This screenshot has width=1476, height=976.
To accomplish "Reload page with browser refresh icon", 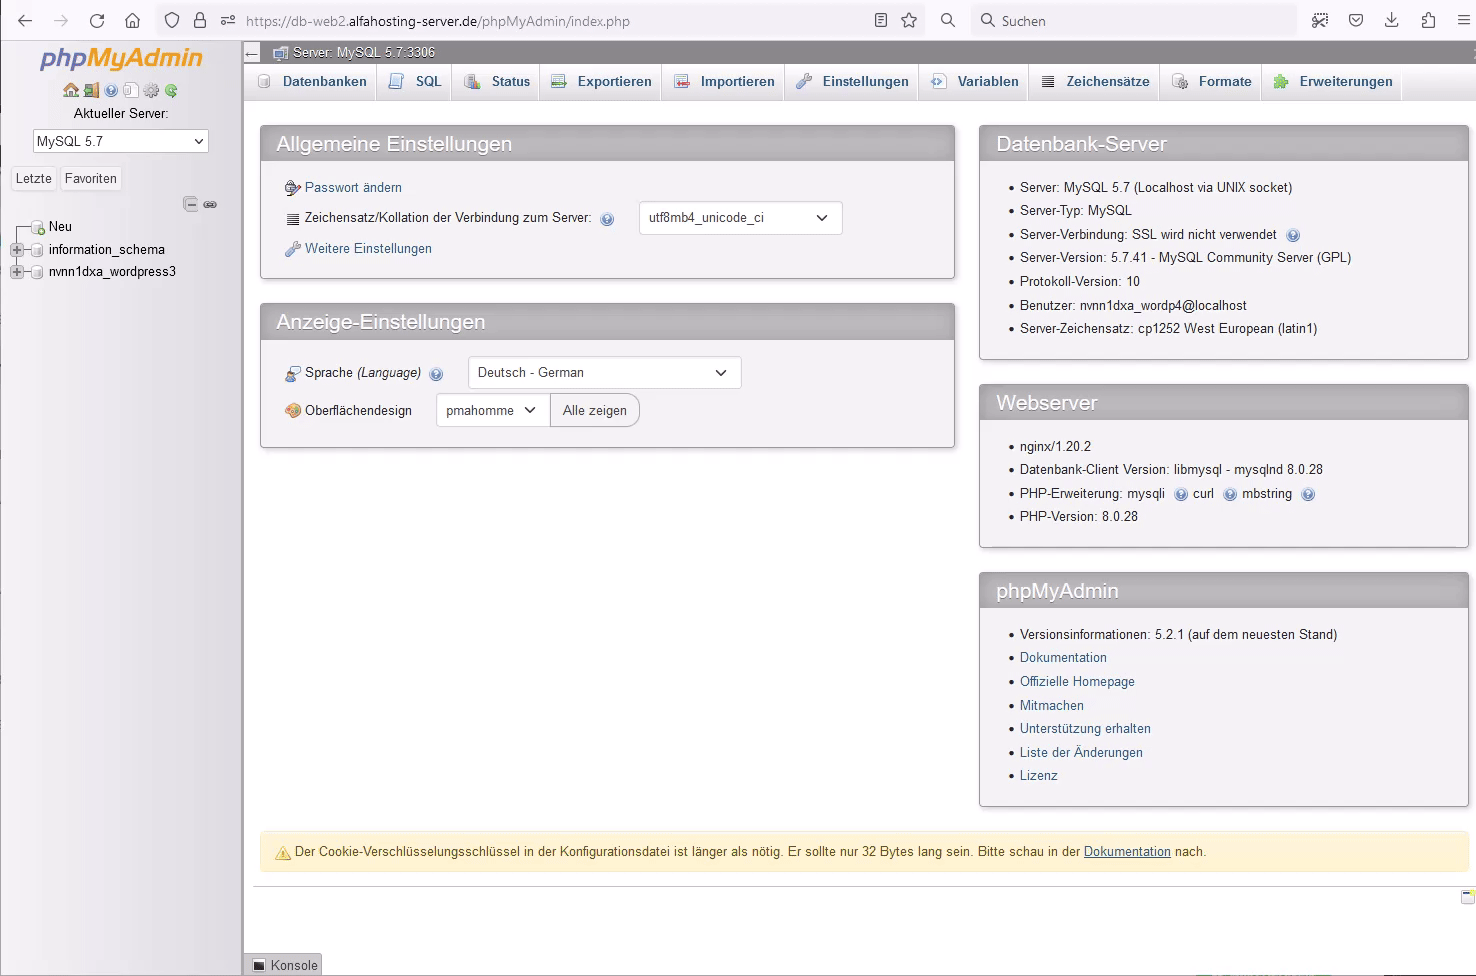I will (97, 20).
